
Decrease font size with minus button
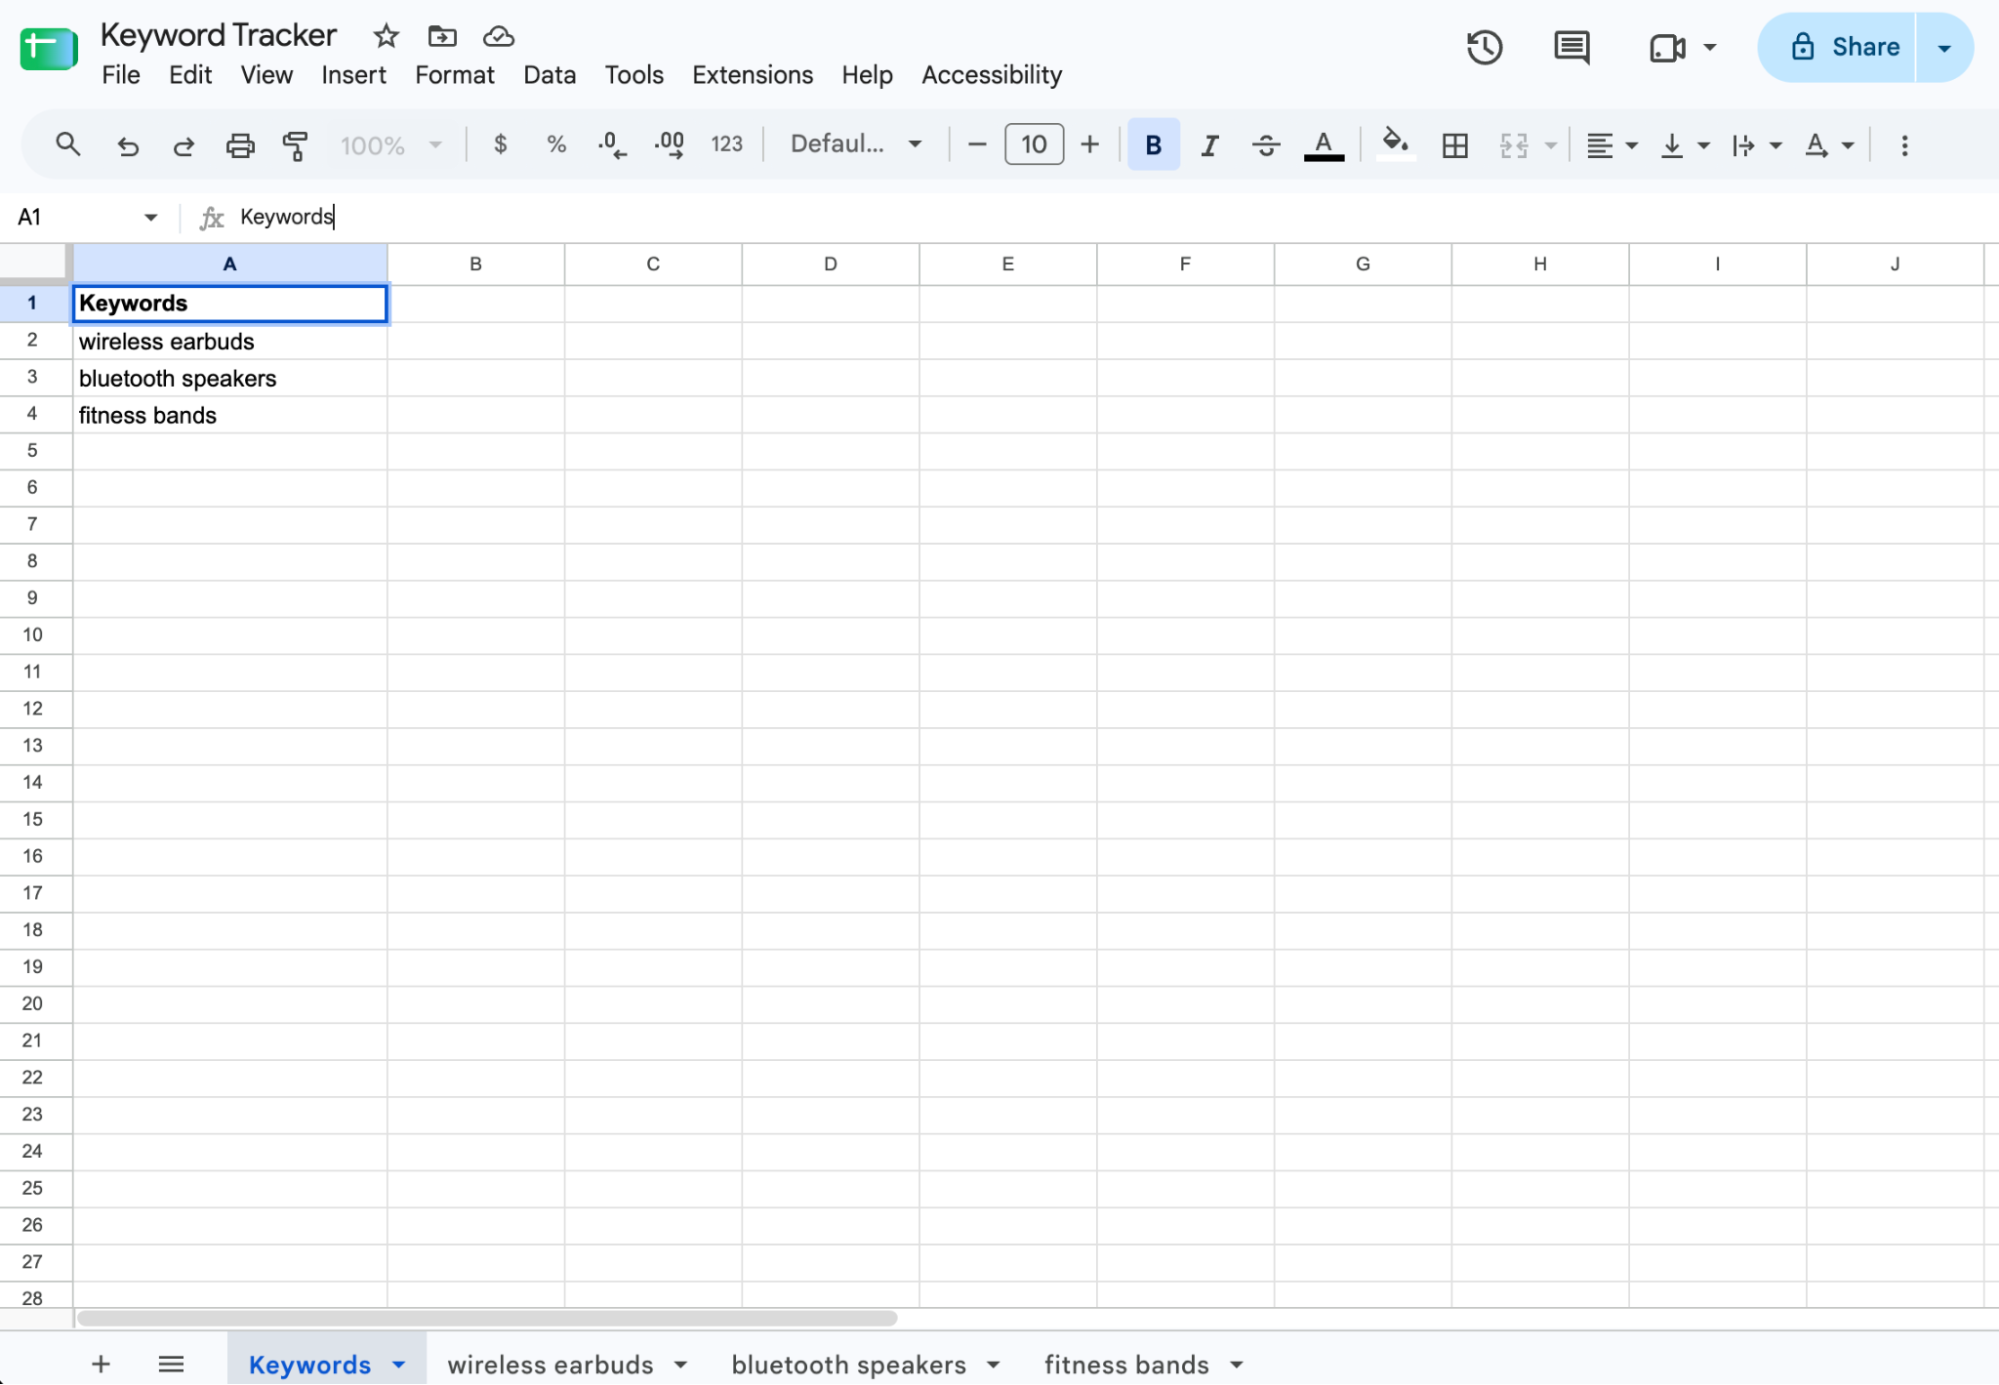coord(976,145)
